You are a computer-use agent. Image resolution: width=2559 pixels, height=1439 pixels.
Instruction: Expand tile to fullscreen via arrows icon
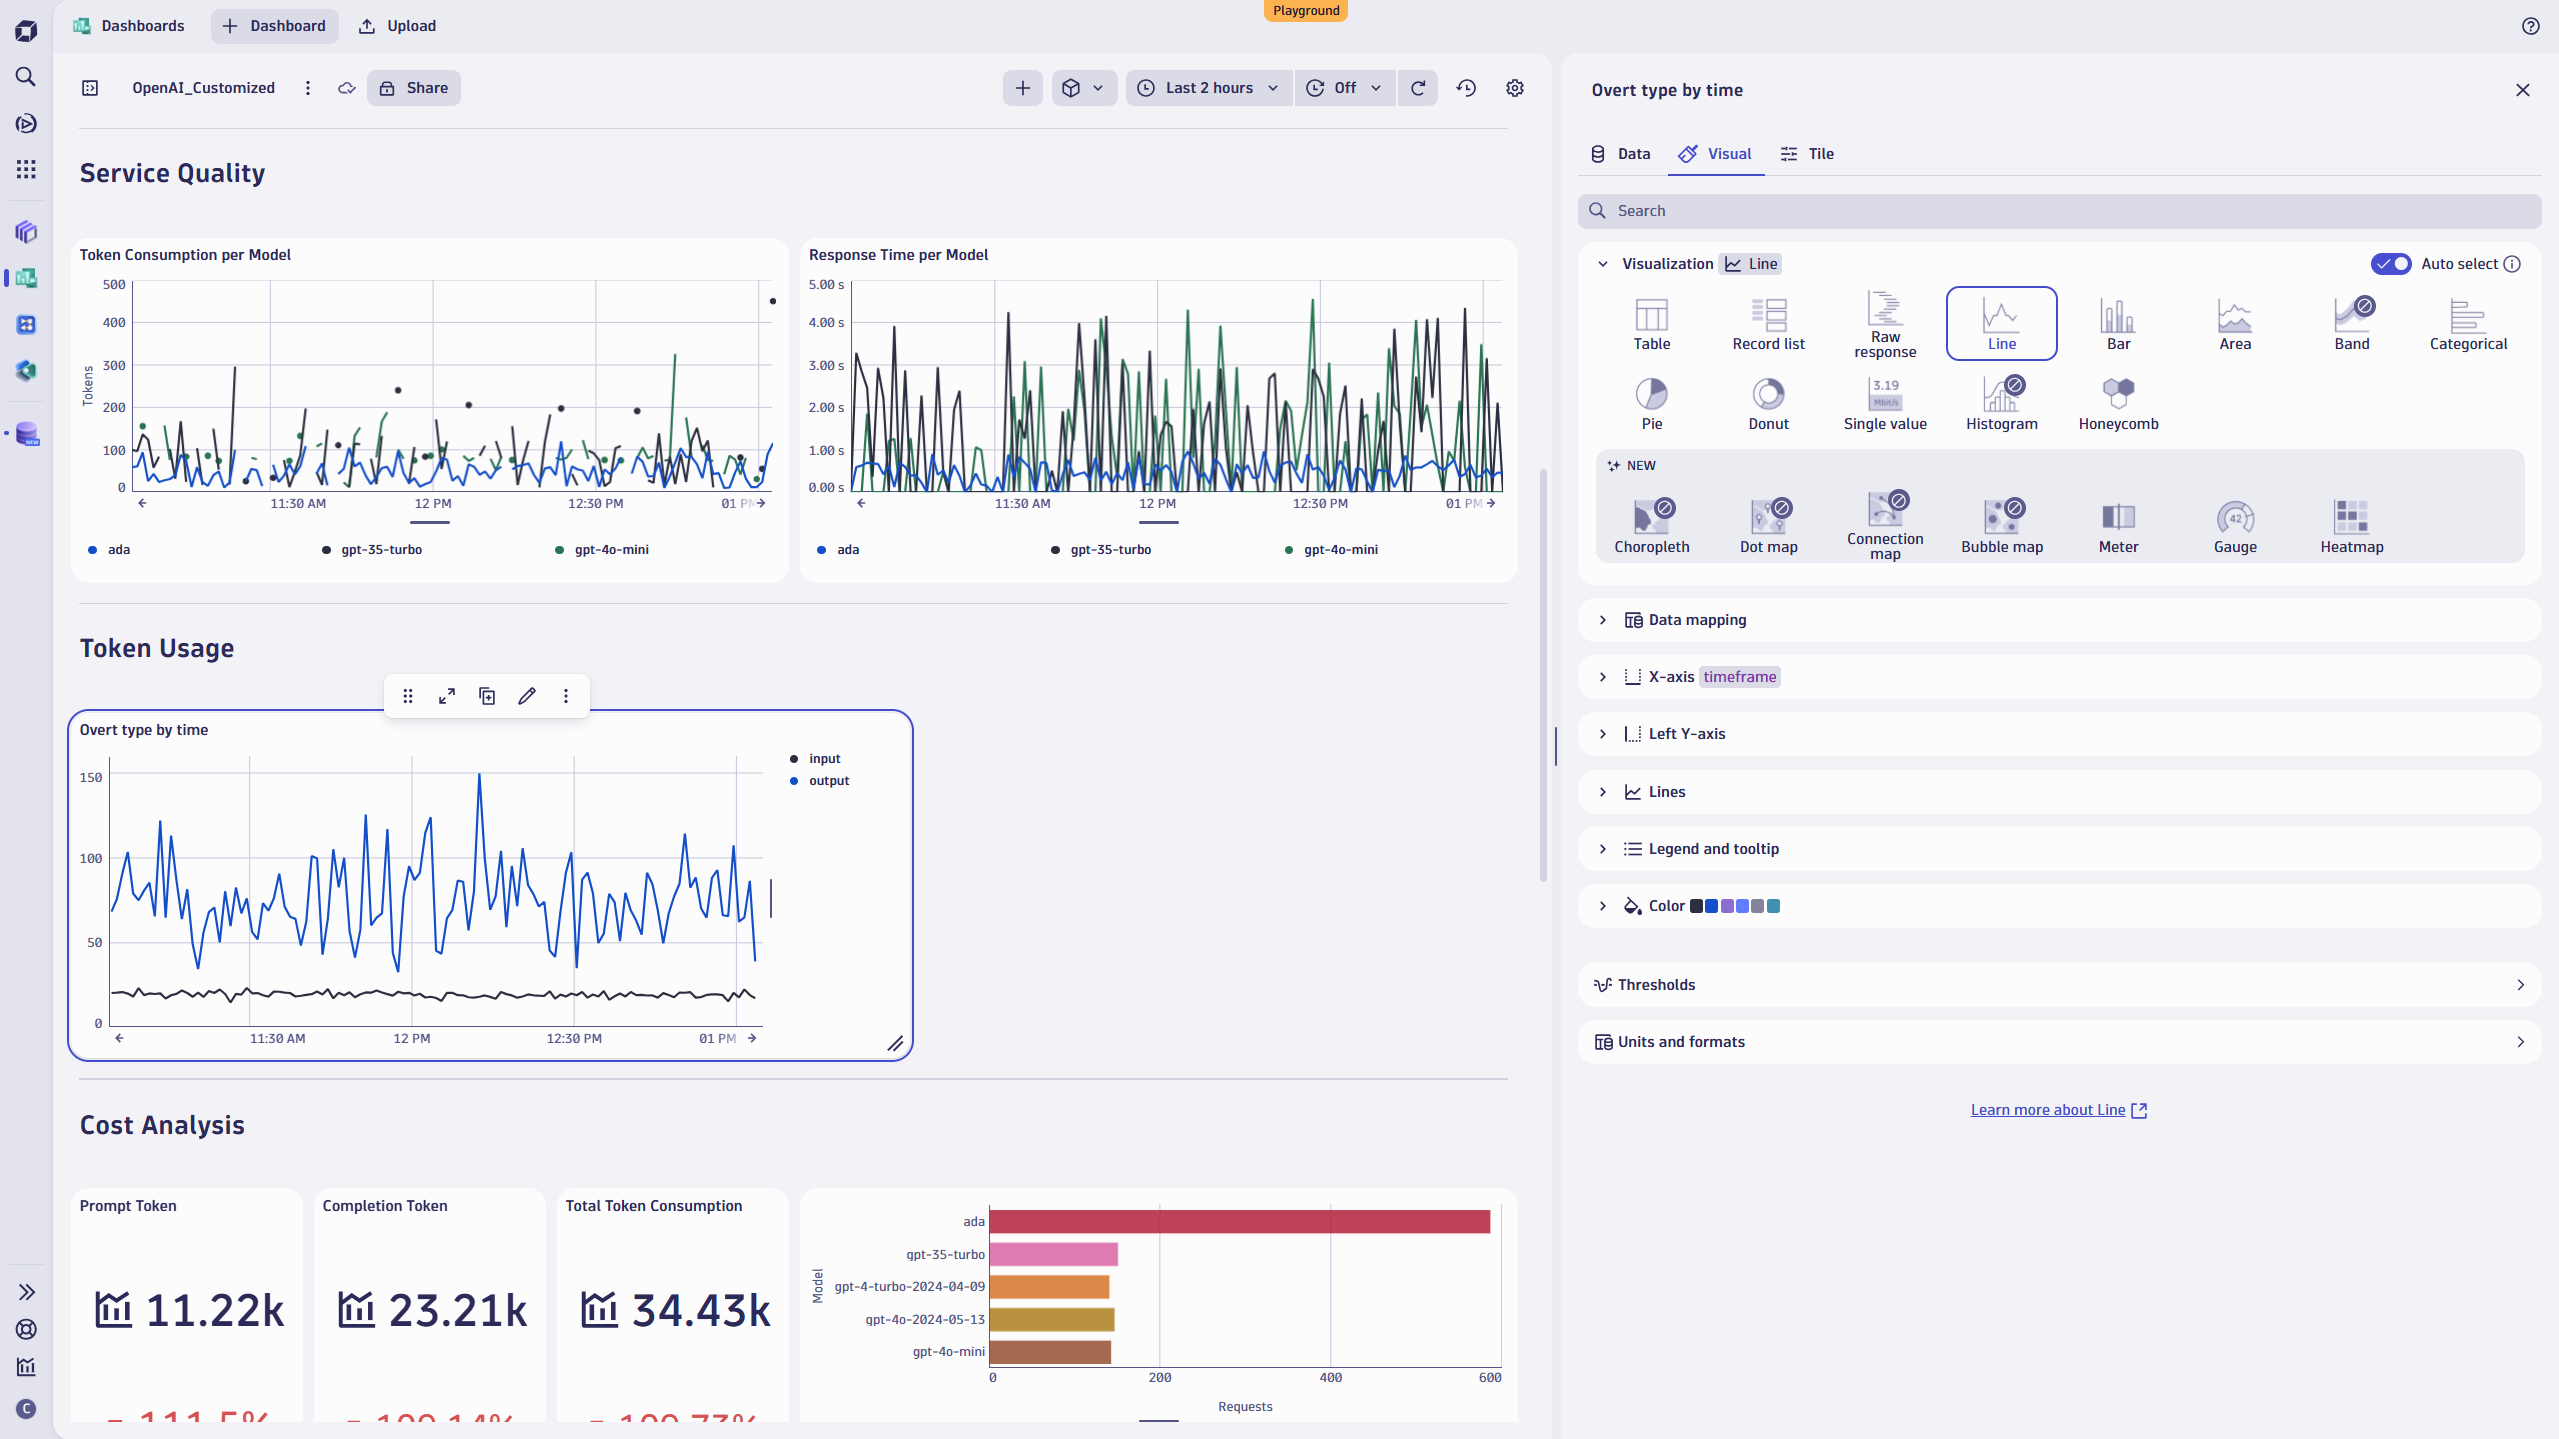pos(447,696)
